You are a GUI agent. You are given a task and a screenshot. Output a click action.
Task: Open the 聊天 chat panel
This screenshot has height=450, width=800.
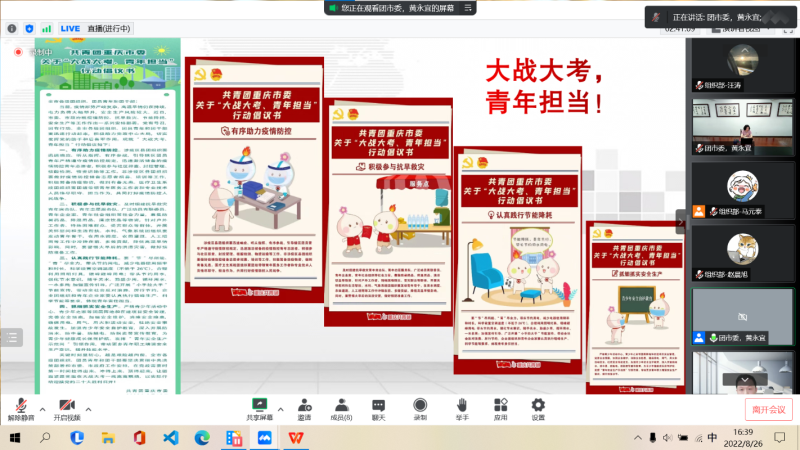(x=379, y=410)
